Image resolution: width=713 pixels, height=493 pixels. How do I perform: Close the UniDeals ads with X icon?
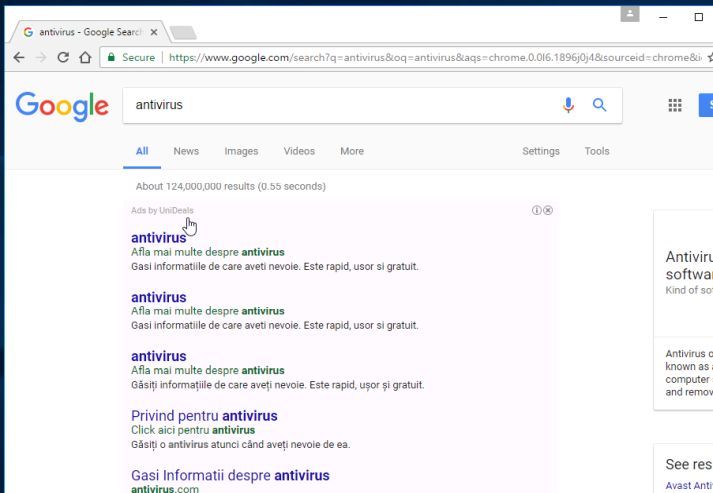[548, 210]
